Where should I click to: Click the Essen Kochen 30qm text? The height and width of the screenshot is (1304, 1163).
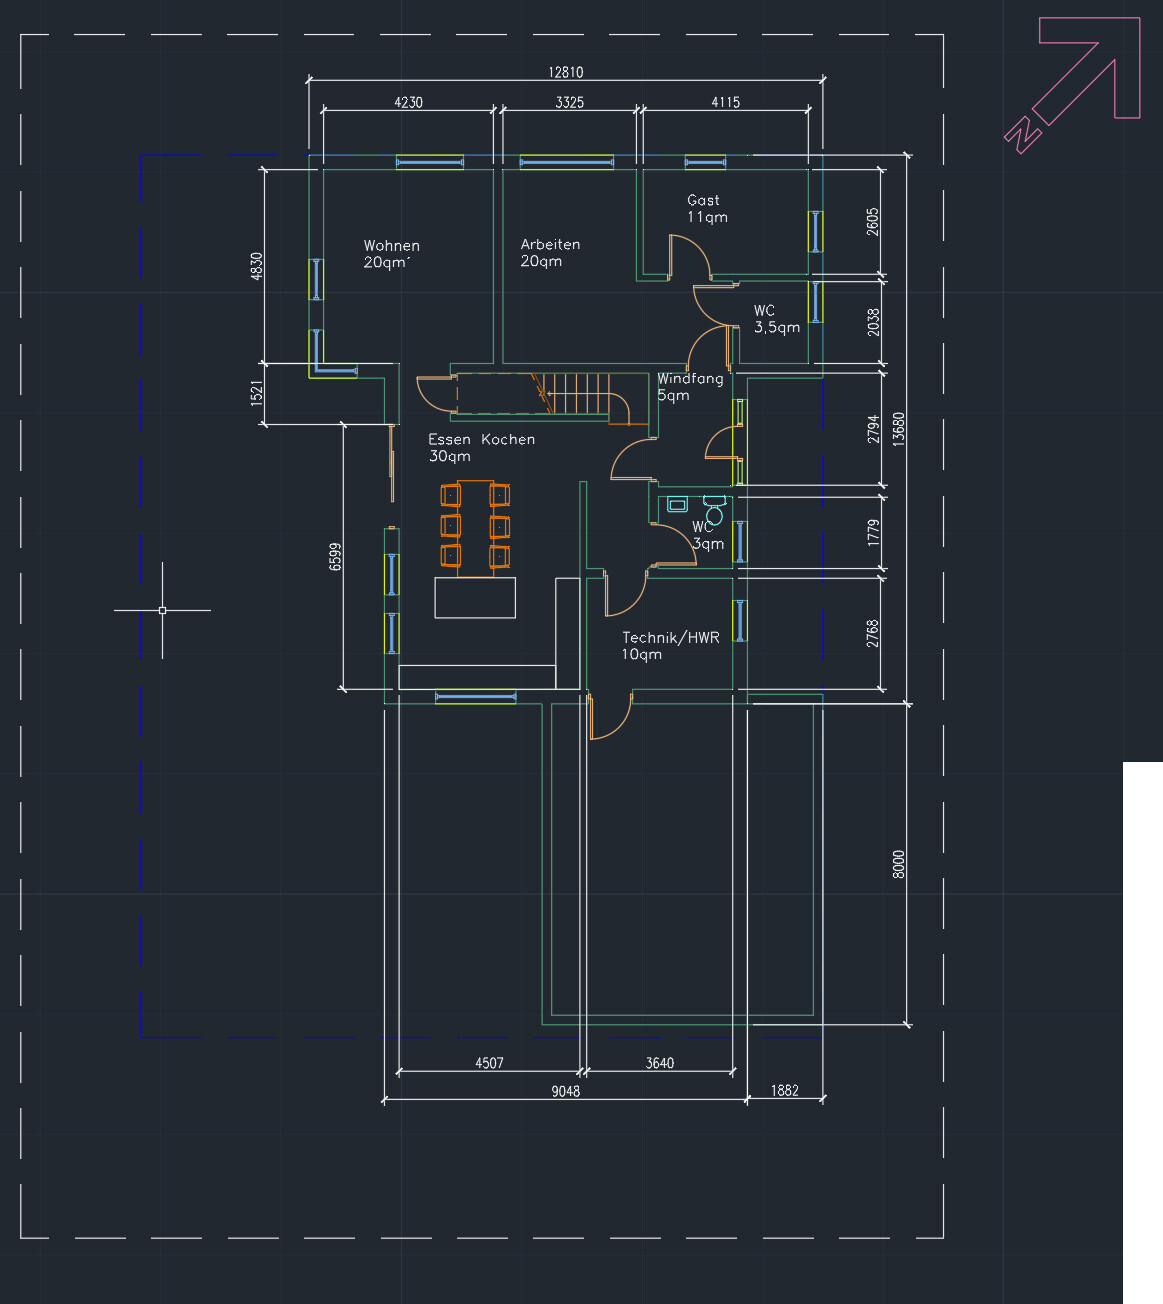pyautogui.click(x=481, y=448)
